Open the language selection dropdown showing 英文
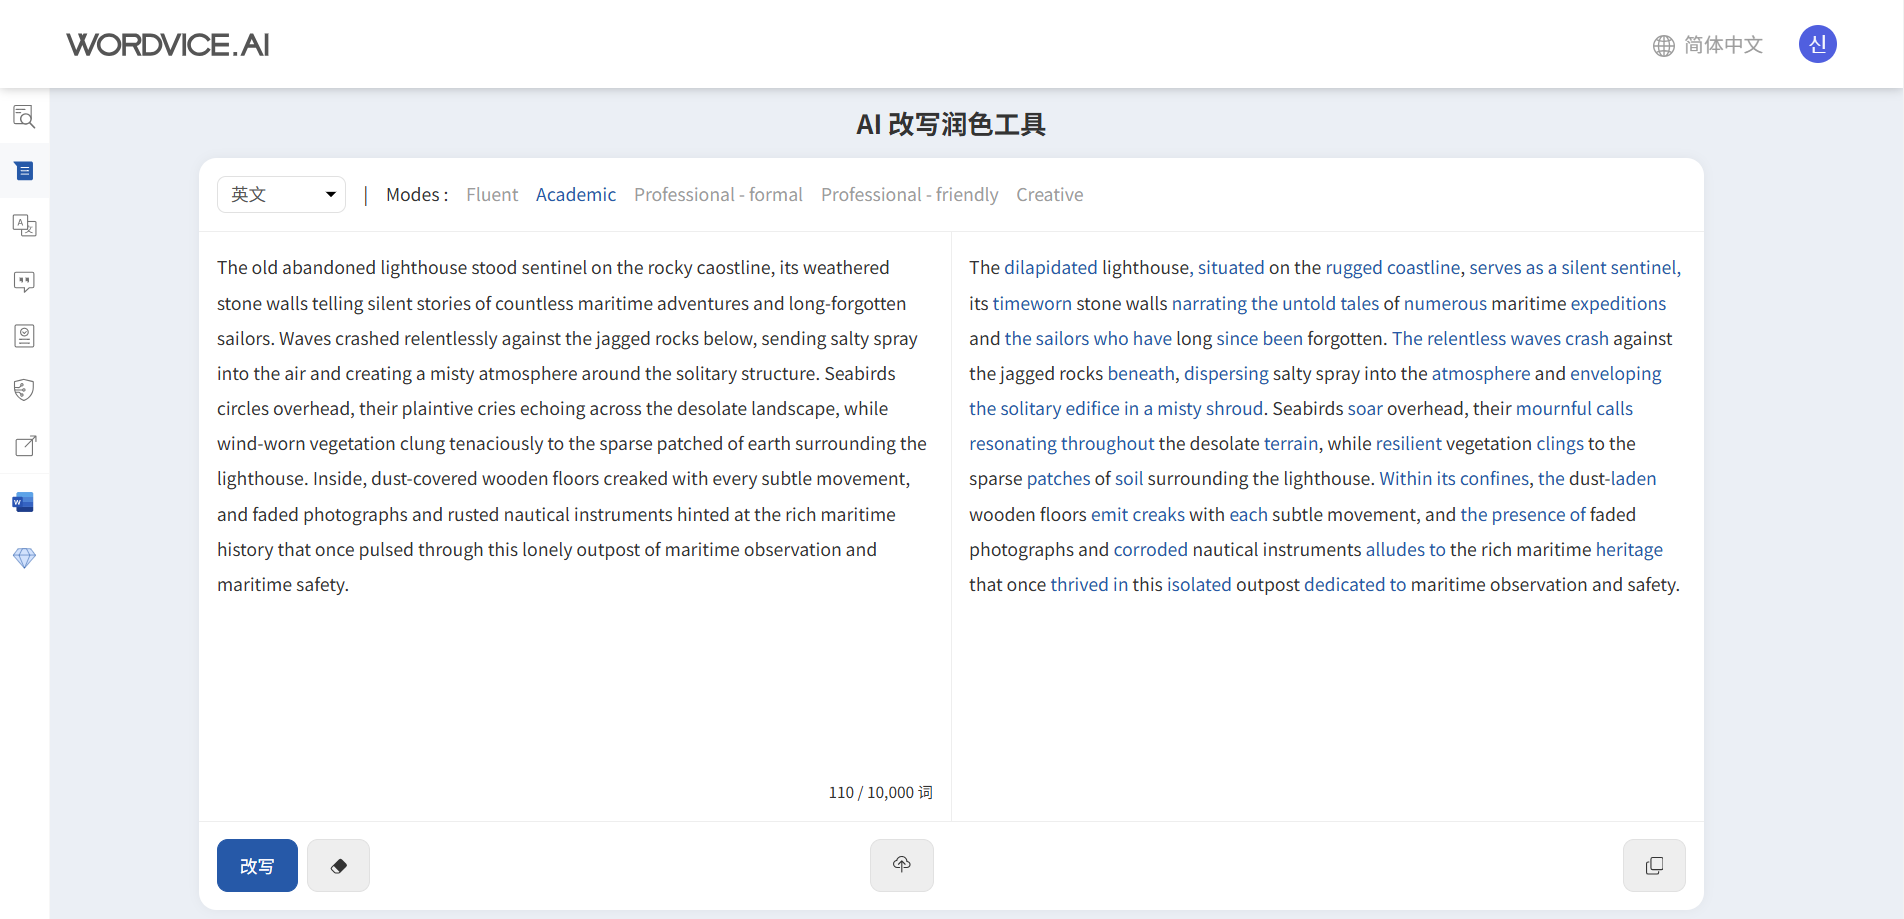 [x=281, y=194]
